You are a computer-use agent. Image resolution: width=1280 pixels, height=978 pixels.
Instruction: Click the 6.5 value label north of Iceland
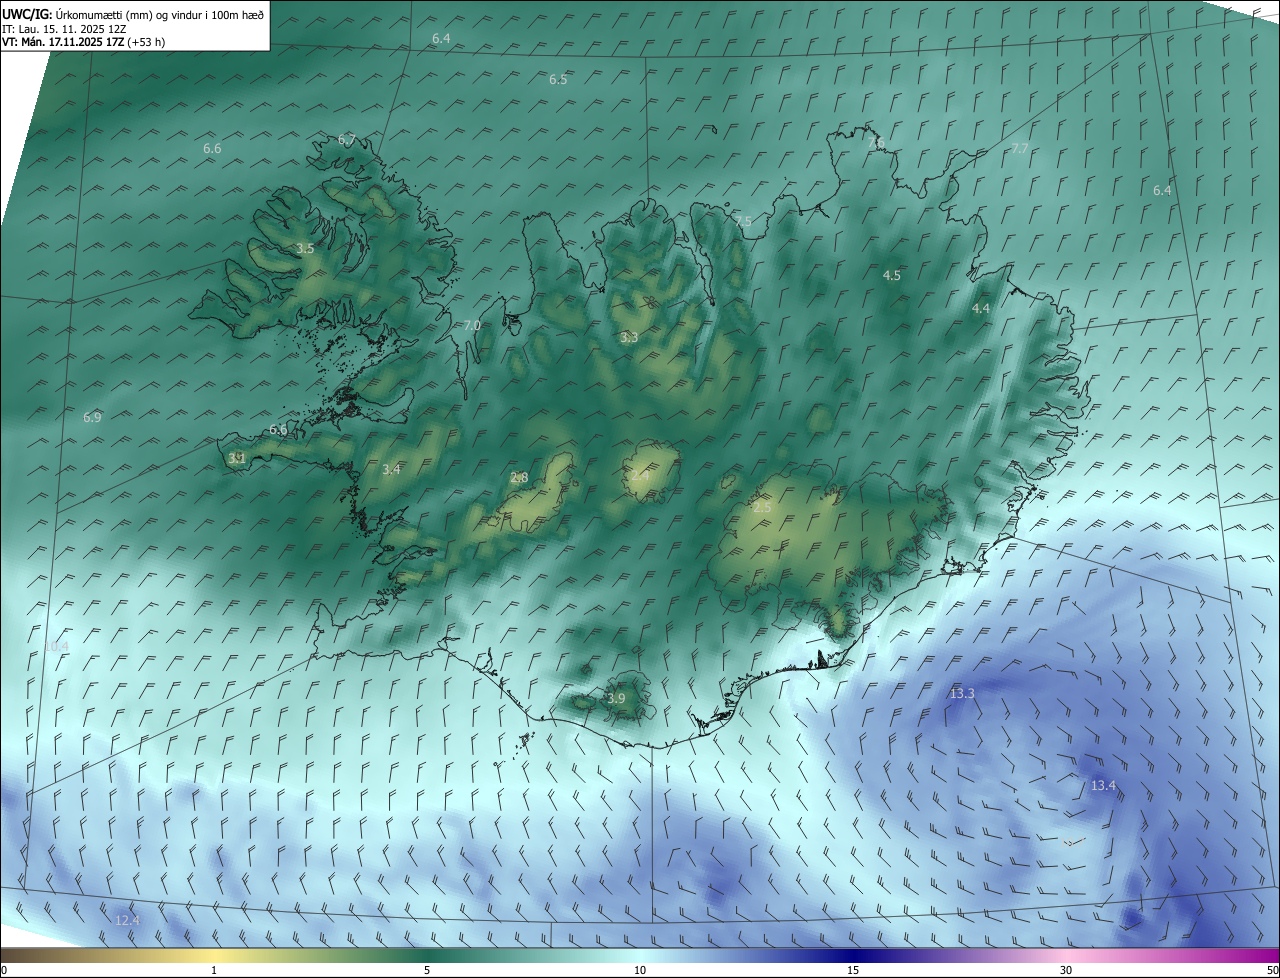point(558,79)
